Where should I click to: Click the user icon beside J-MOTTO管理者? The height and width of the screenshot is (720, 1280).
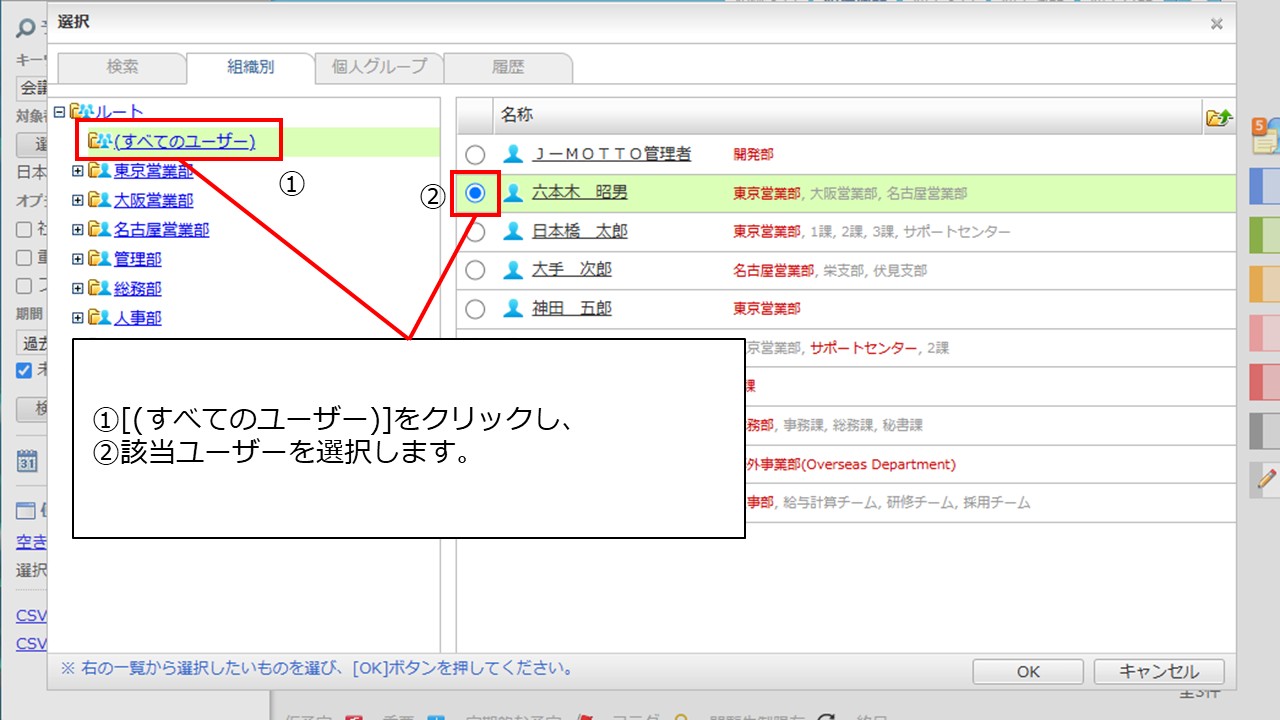pyautogui.click(x=513, y=154)
